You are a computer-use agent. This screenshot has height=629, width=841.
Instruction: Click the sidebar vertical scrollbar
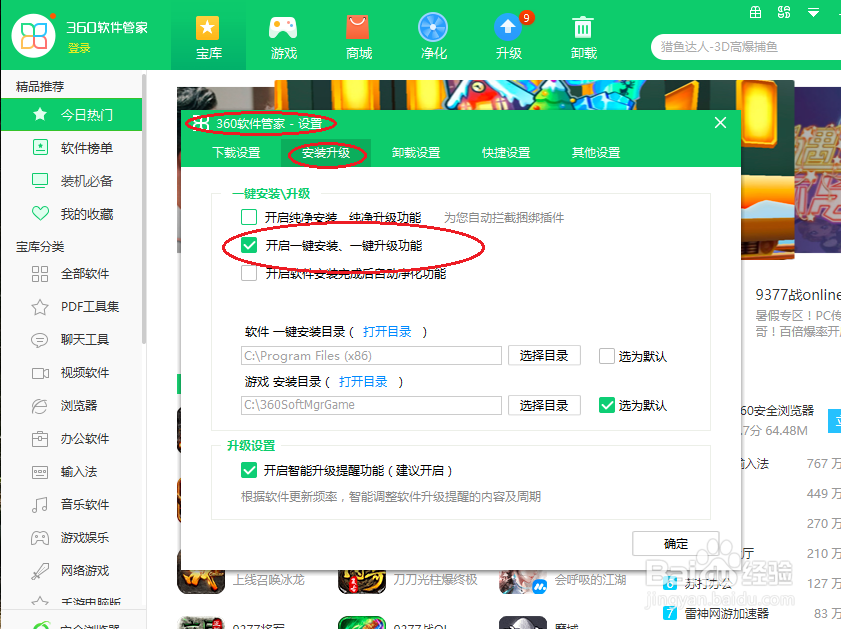click(x=144, y=209)
